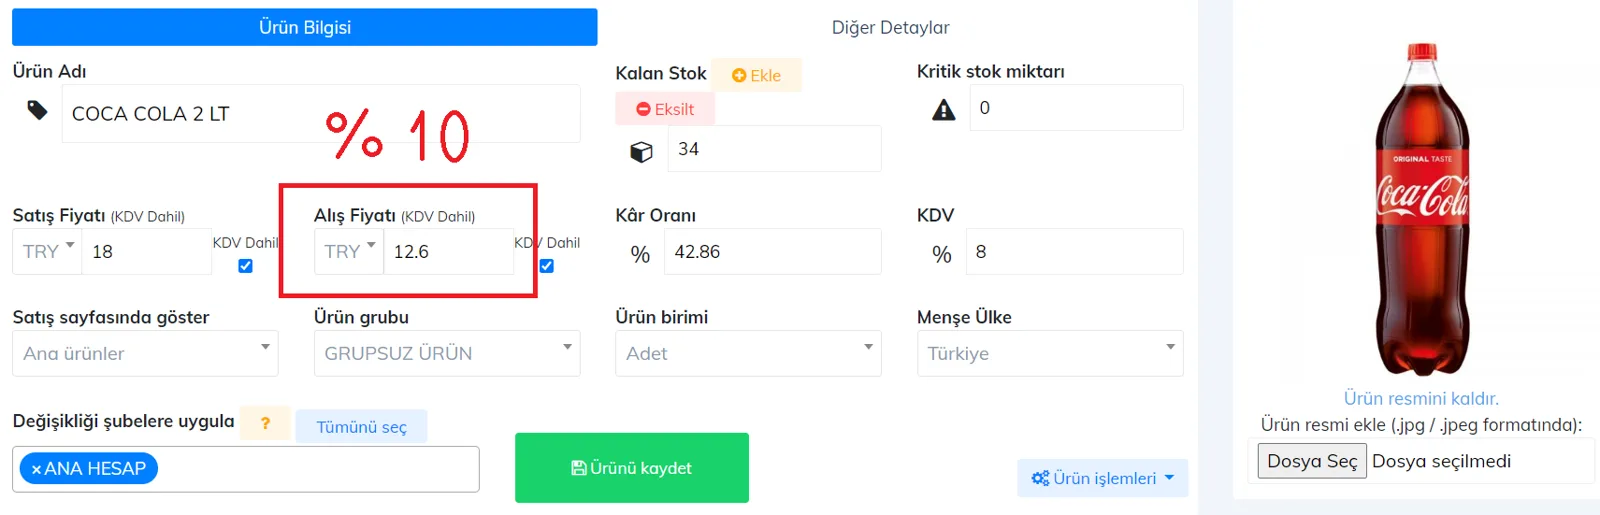1600x515 pixels.
Task: Click the Kritik stok miktarı field
Action: click(1076, 107)
